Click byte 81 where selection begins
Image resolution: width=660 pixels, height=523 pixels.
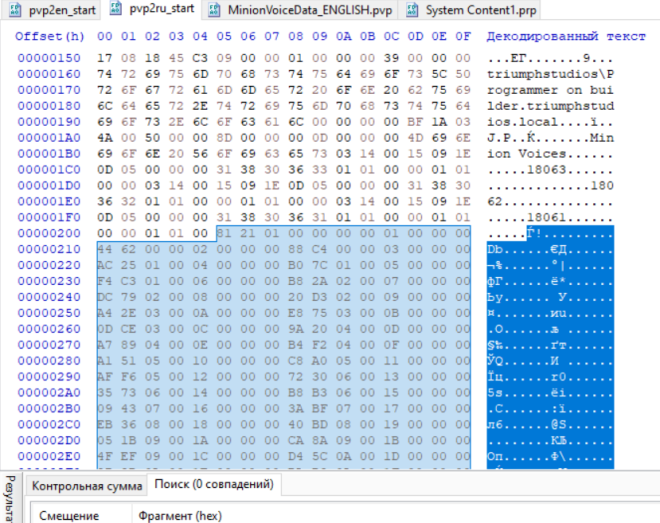tap(224, 234)
